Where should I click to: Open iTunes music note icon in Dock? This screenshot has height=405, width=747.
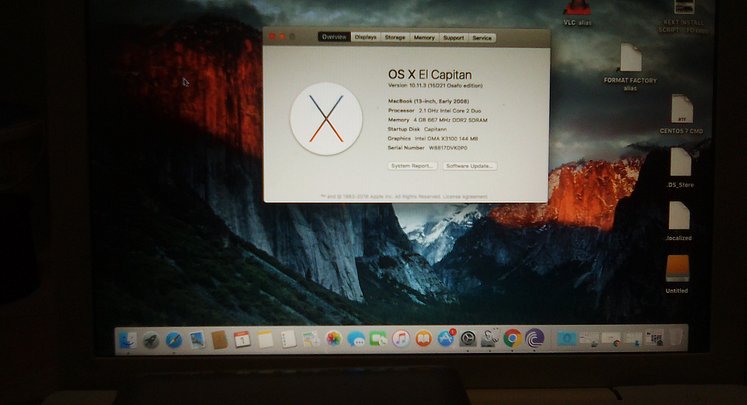click(x=401, y=339)
